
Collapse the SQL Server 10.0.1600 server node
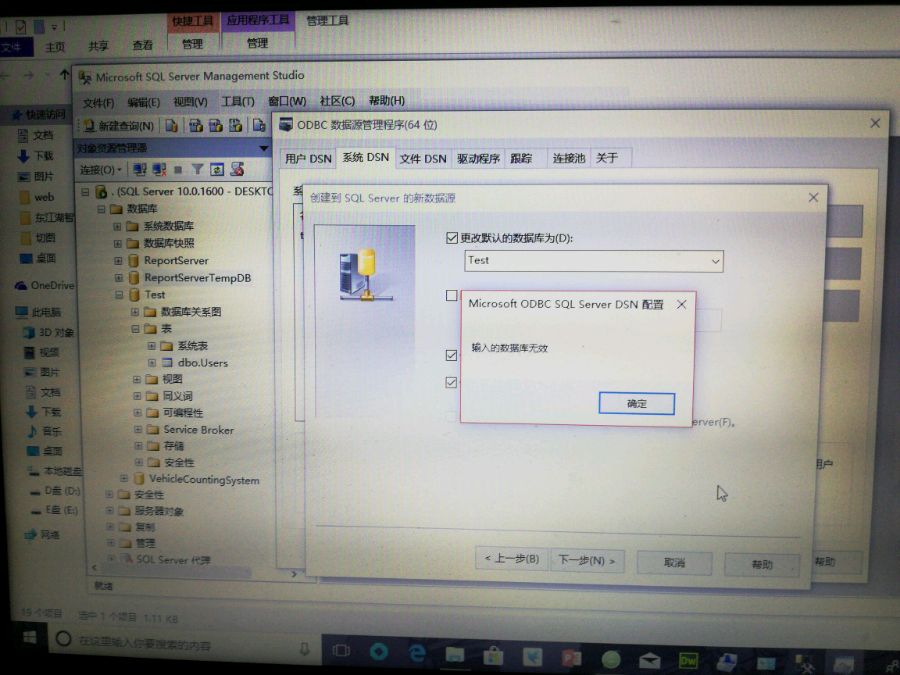pyautogui.click(x=85, y=192)
